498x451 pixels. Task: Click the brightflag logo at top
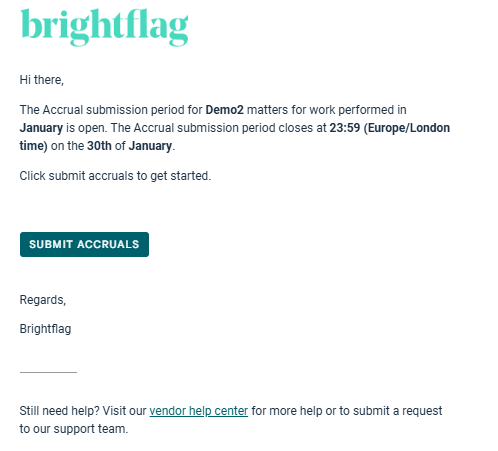pos(104,27)
